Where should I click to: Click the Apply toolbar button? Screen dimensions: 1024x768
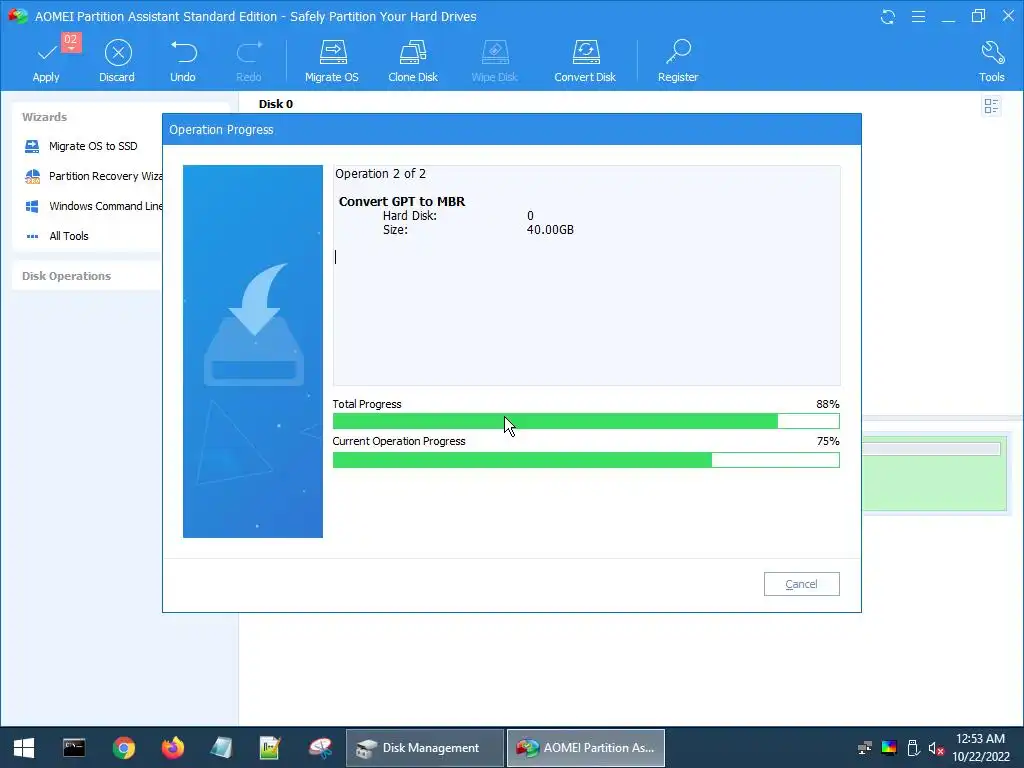click(x=46, y=60)
